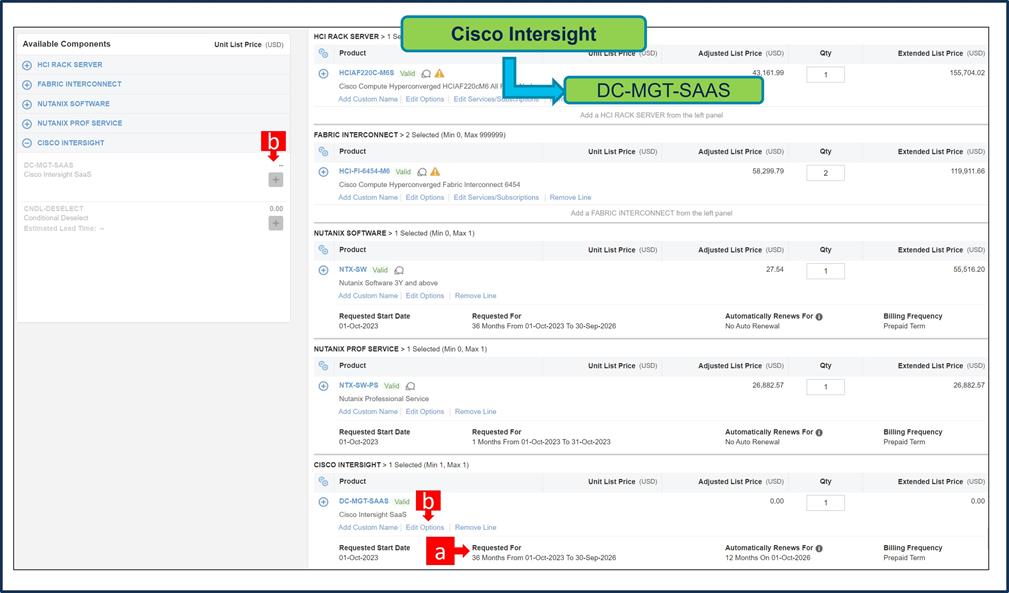Viewport: 1009px width, 593px height.
Task: Remove Line for NTX-SW
Action: 476,296
